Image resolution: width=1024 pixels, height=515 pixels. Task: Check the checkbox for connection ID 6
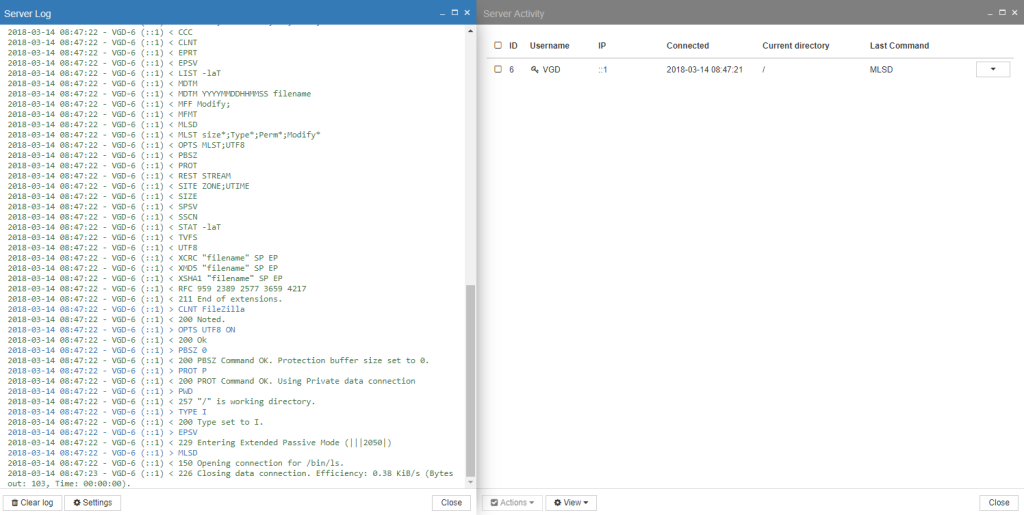tap(498, 69)
